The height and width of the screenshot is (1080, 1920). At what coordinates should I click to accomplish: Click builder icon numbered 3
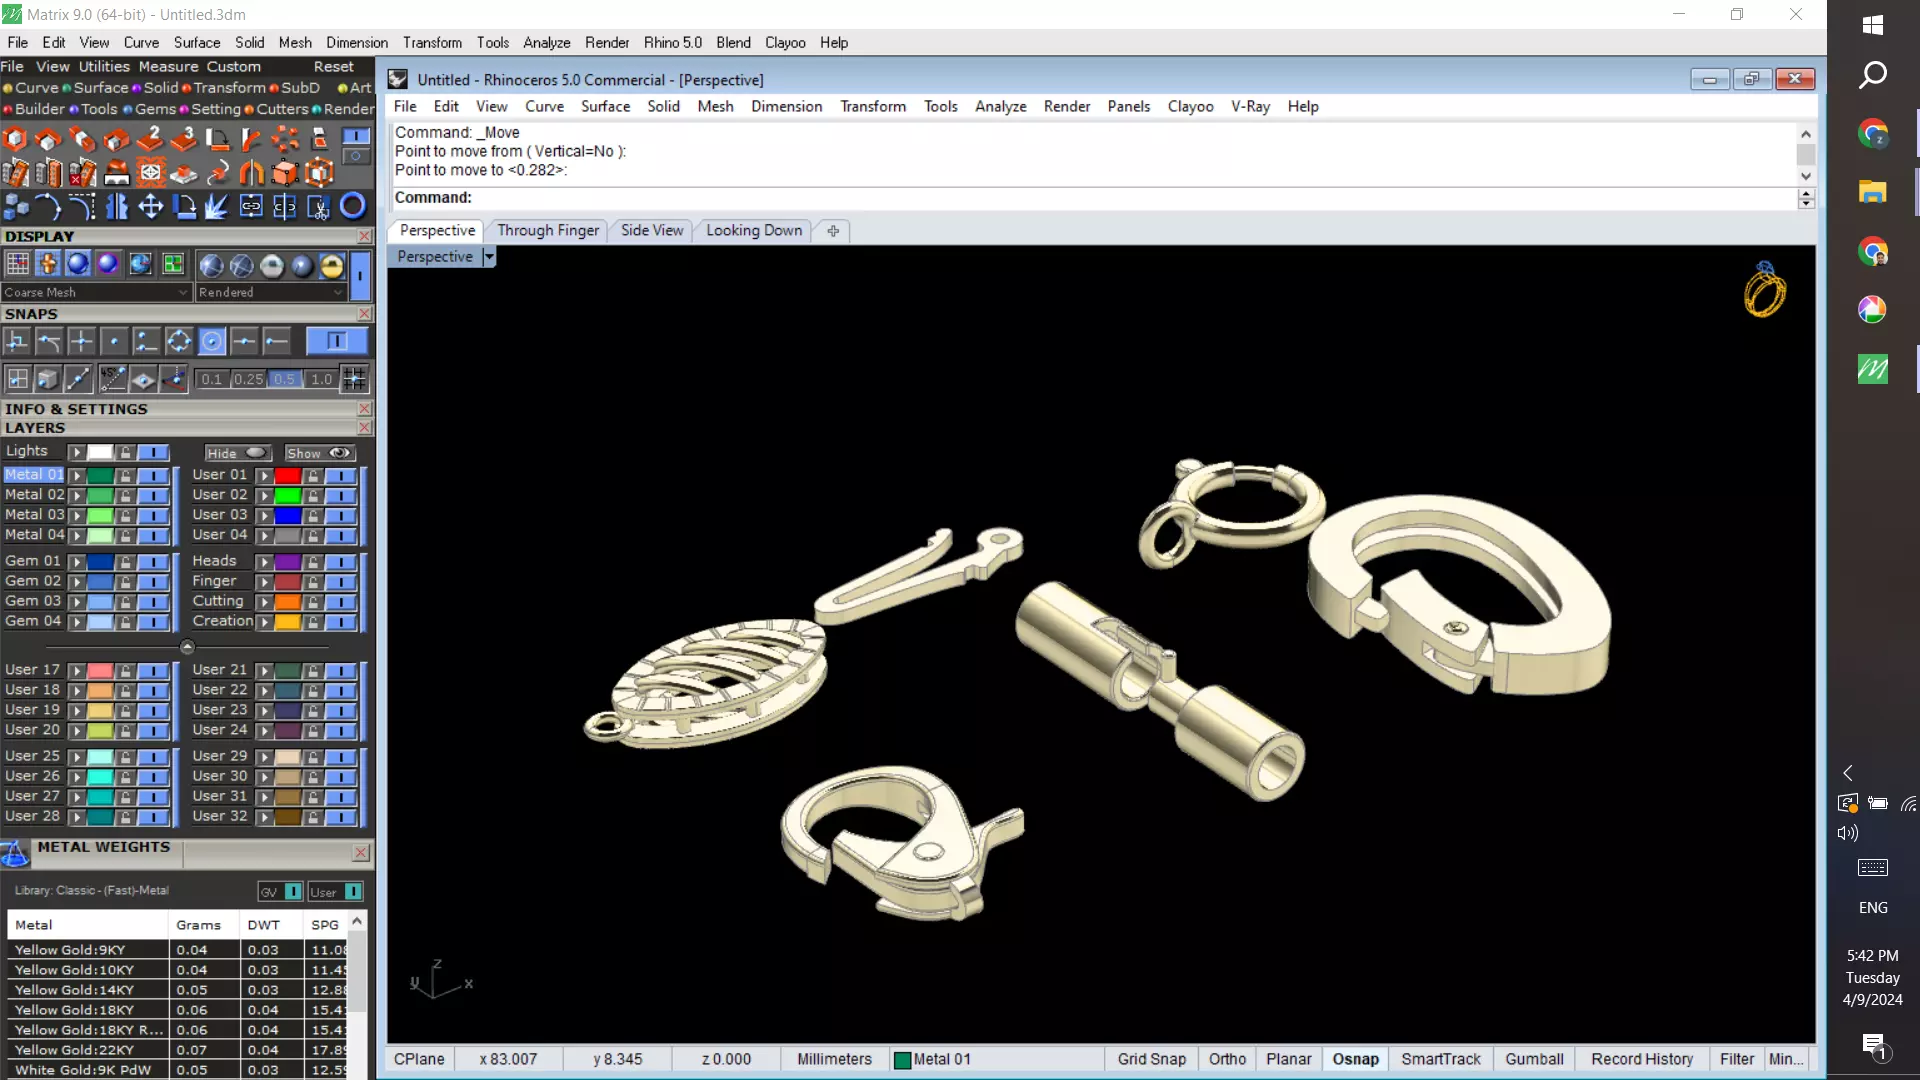pyautogui.click(x=184, y=139)
